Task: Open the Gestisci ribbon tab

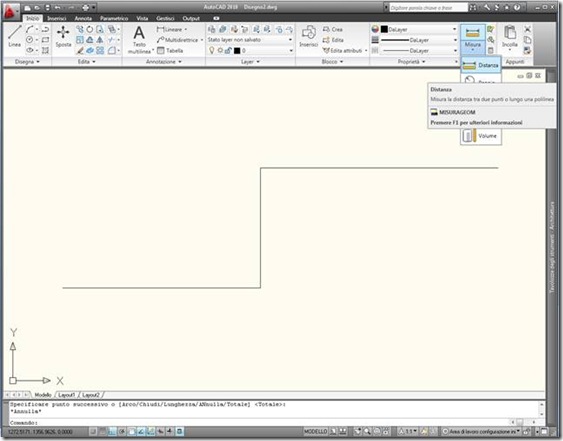Action: [x=165, y=18]
